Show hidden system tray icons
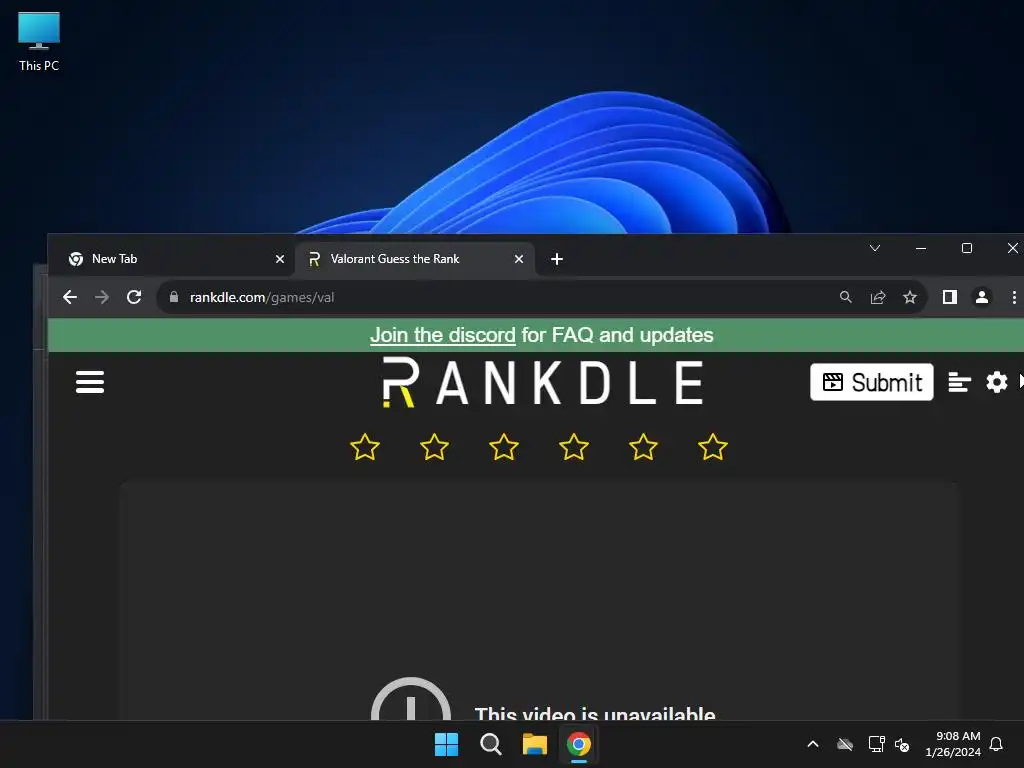The image size is (1024, 768). (813, 744)
